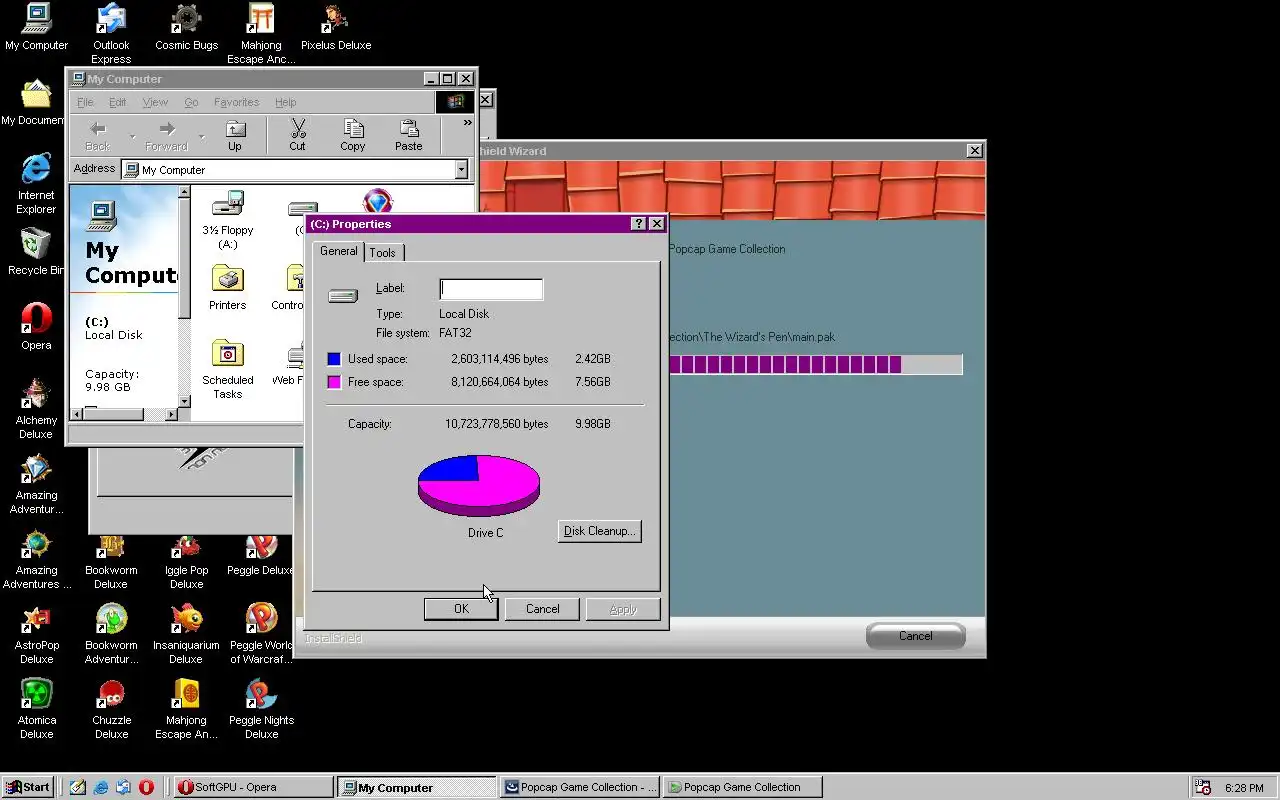Open the Atomica Deluxe desktop shortcut
This screenshot has height=800, width=1280.
[36, 708]
